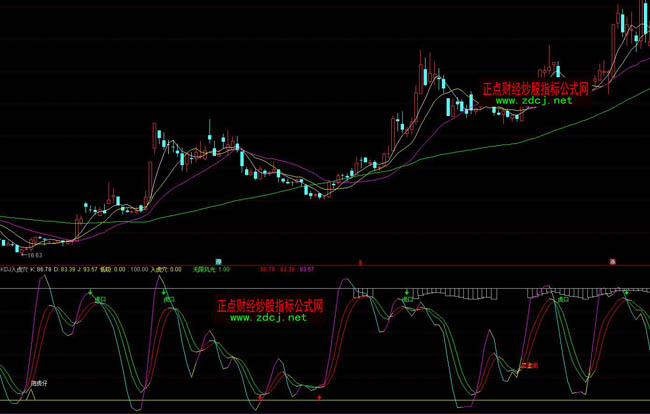Click the red 正点财经 title in the upper chart

tap(535, 87)
